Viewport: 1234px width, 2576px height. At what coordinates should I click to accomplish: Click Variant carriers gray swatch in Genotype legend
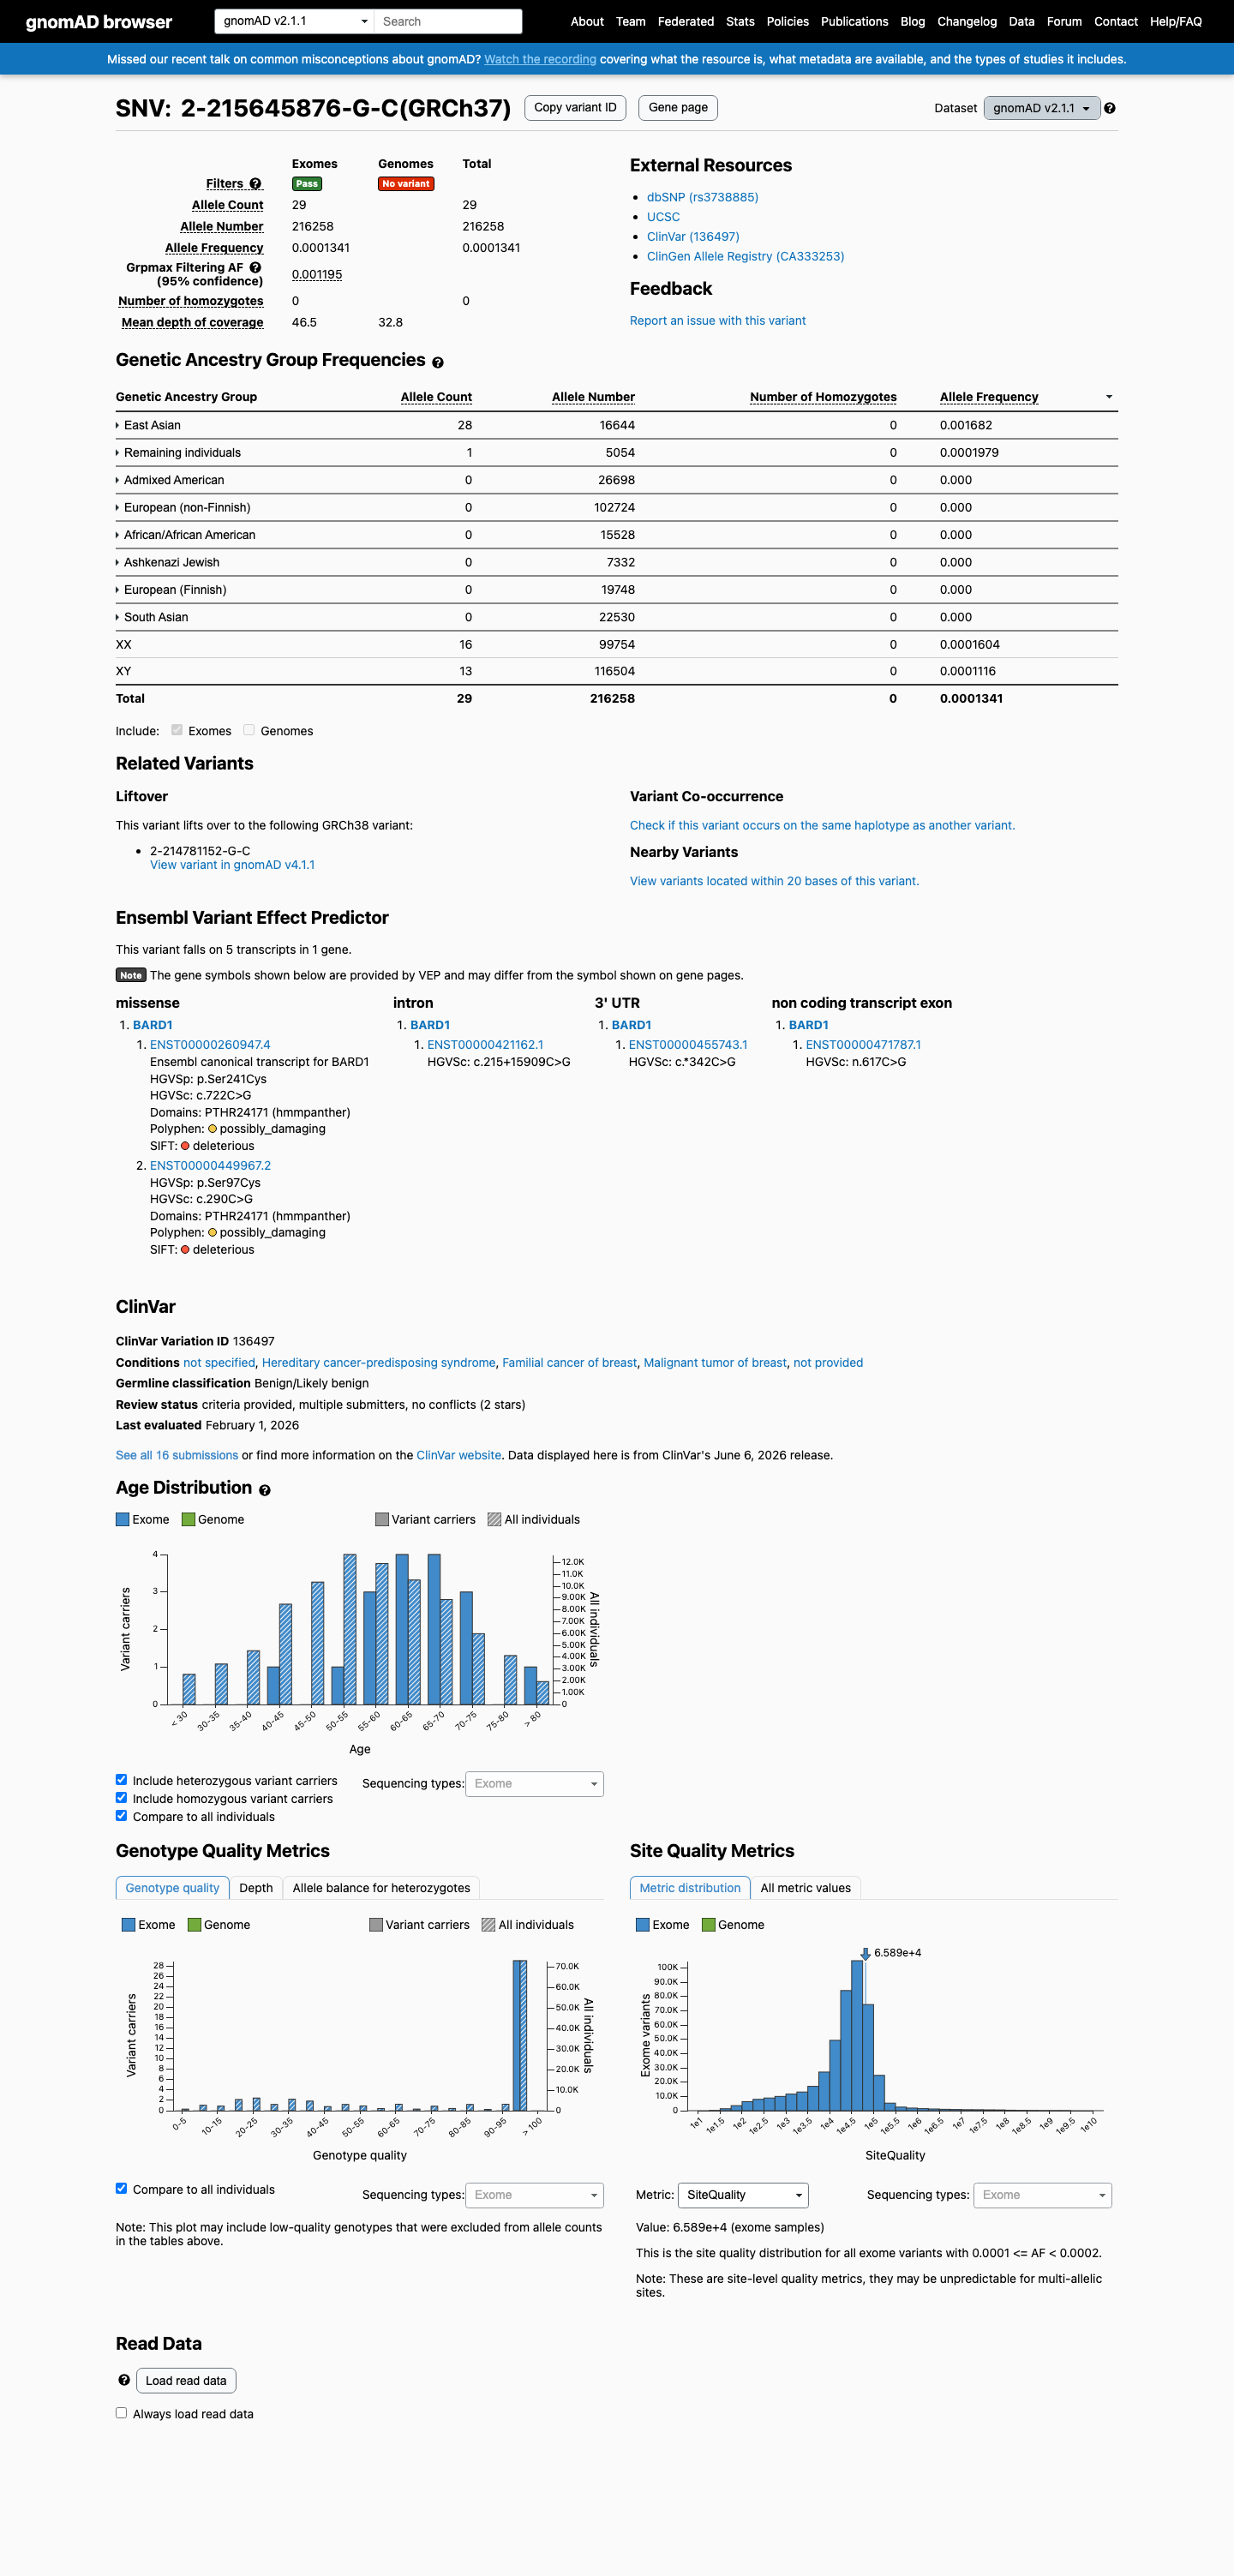point(376,1925)
